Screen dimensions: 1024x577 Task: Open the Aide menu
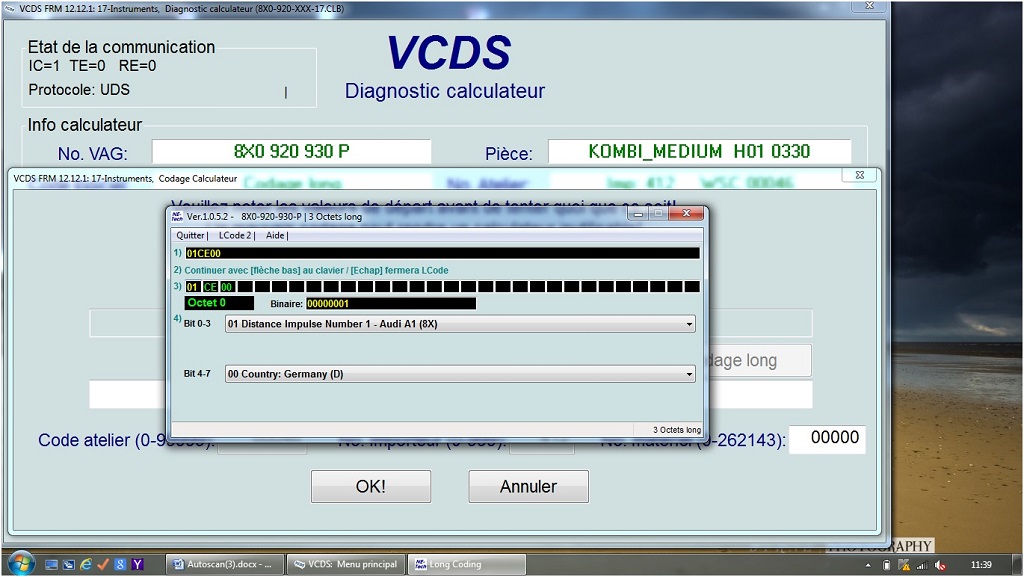tap(275, 236)
